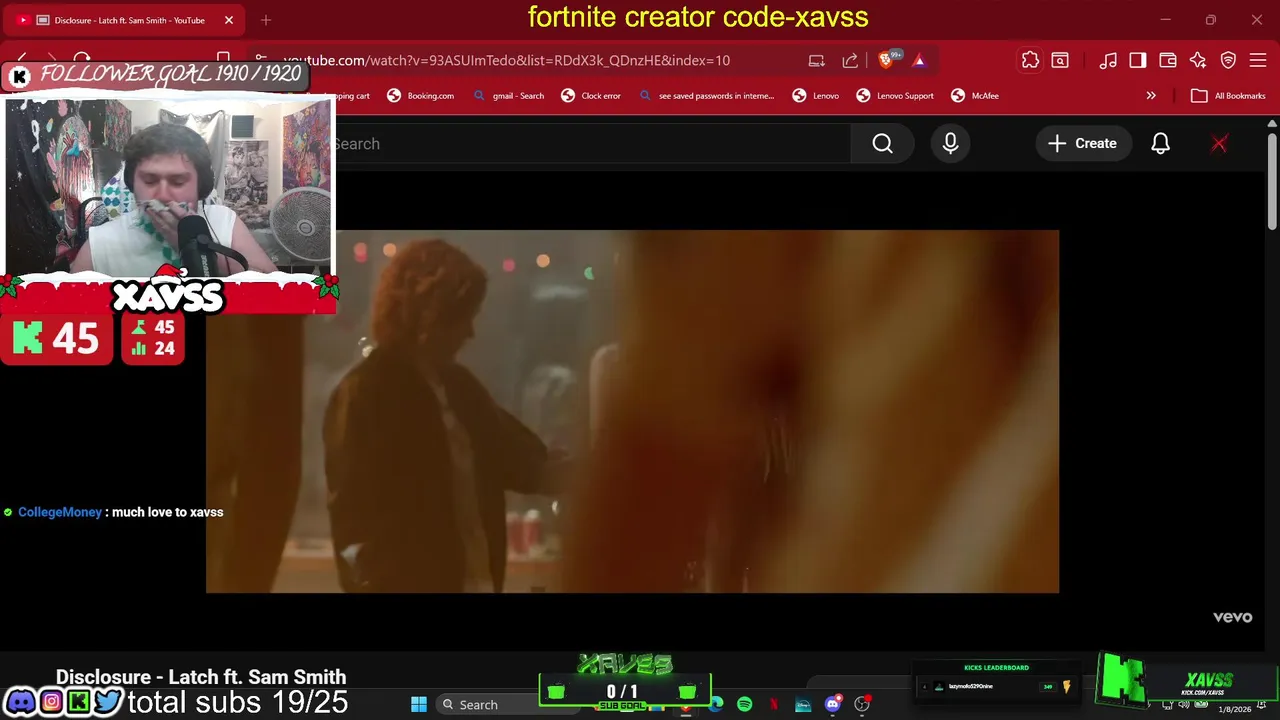
Task: Open Disney+ from the taskbar
Action: (x=803, y=704)
